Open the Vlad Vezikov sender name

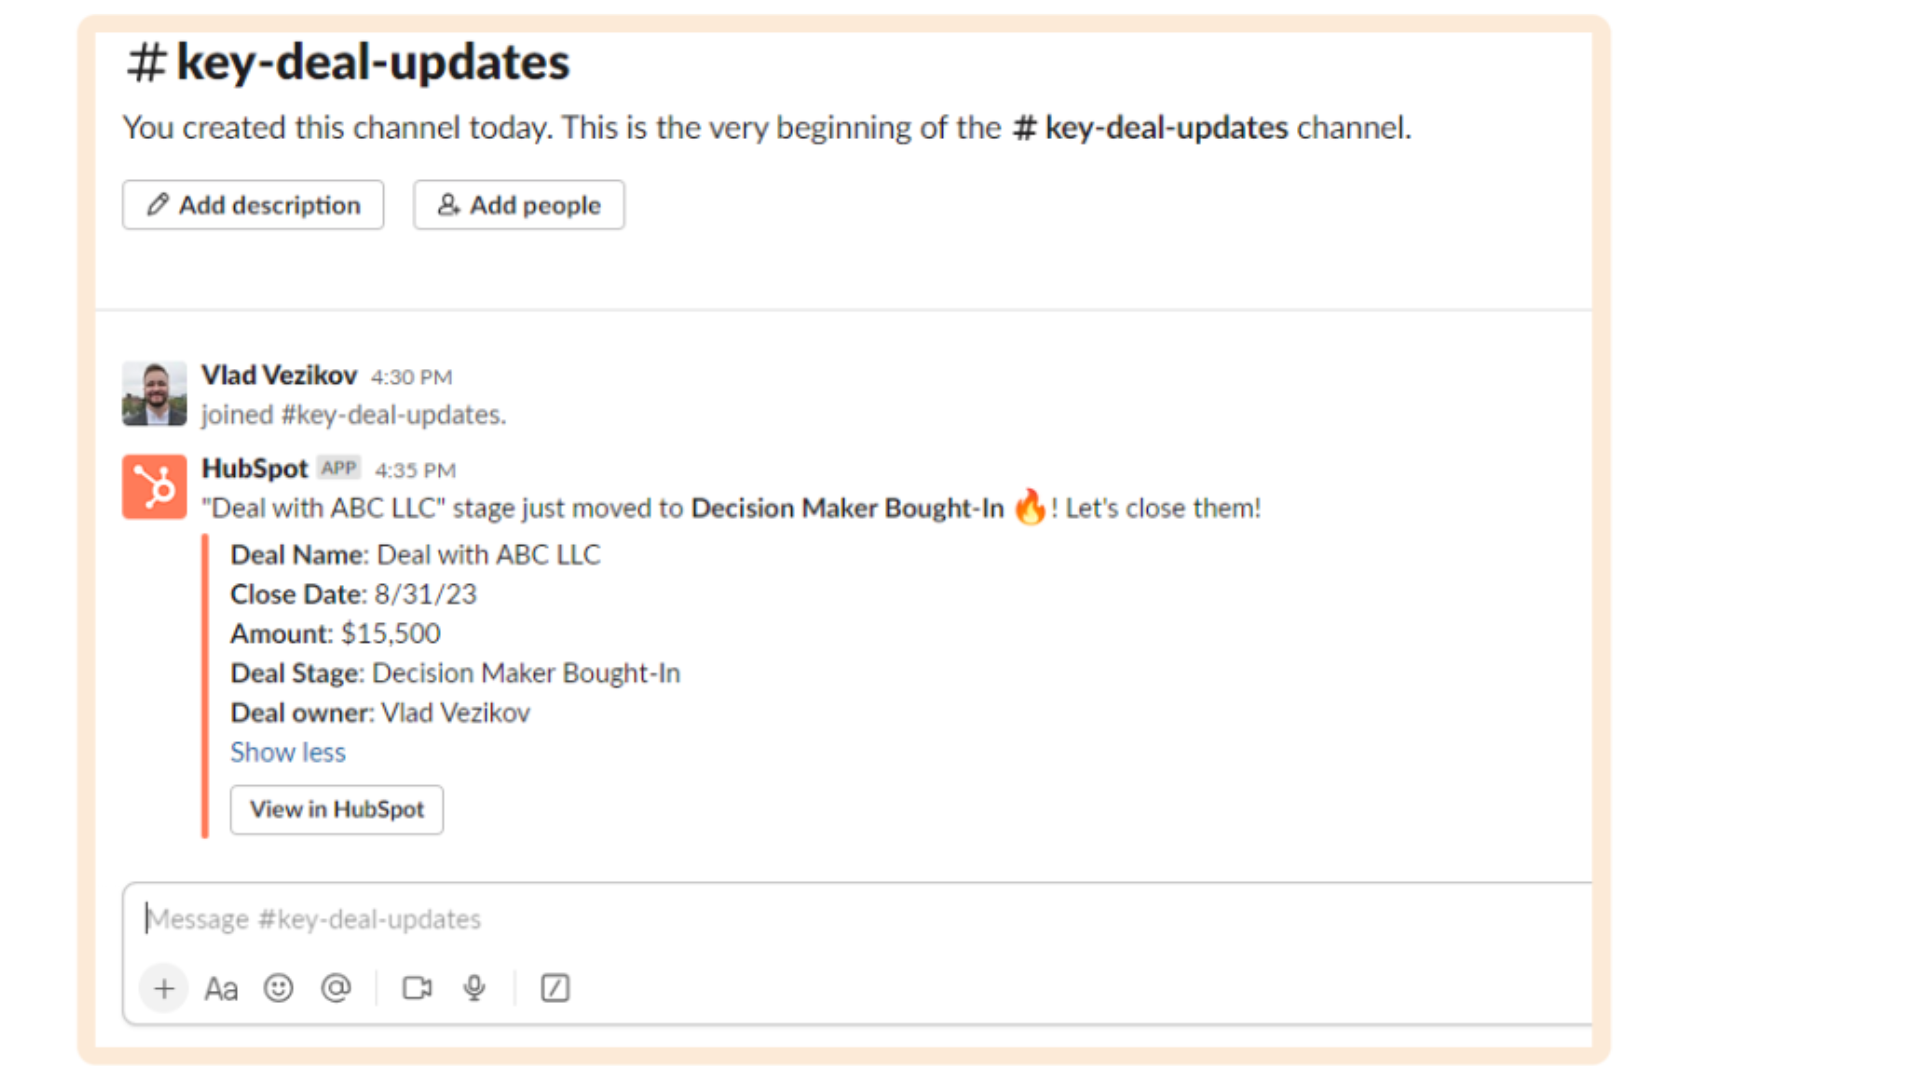[x=279, y=375]
